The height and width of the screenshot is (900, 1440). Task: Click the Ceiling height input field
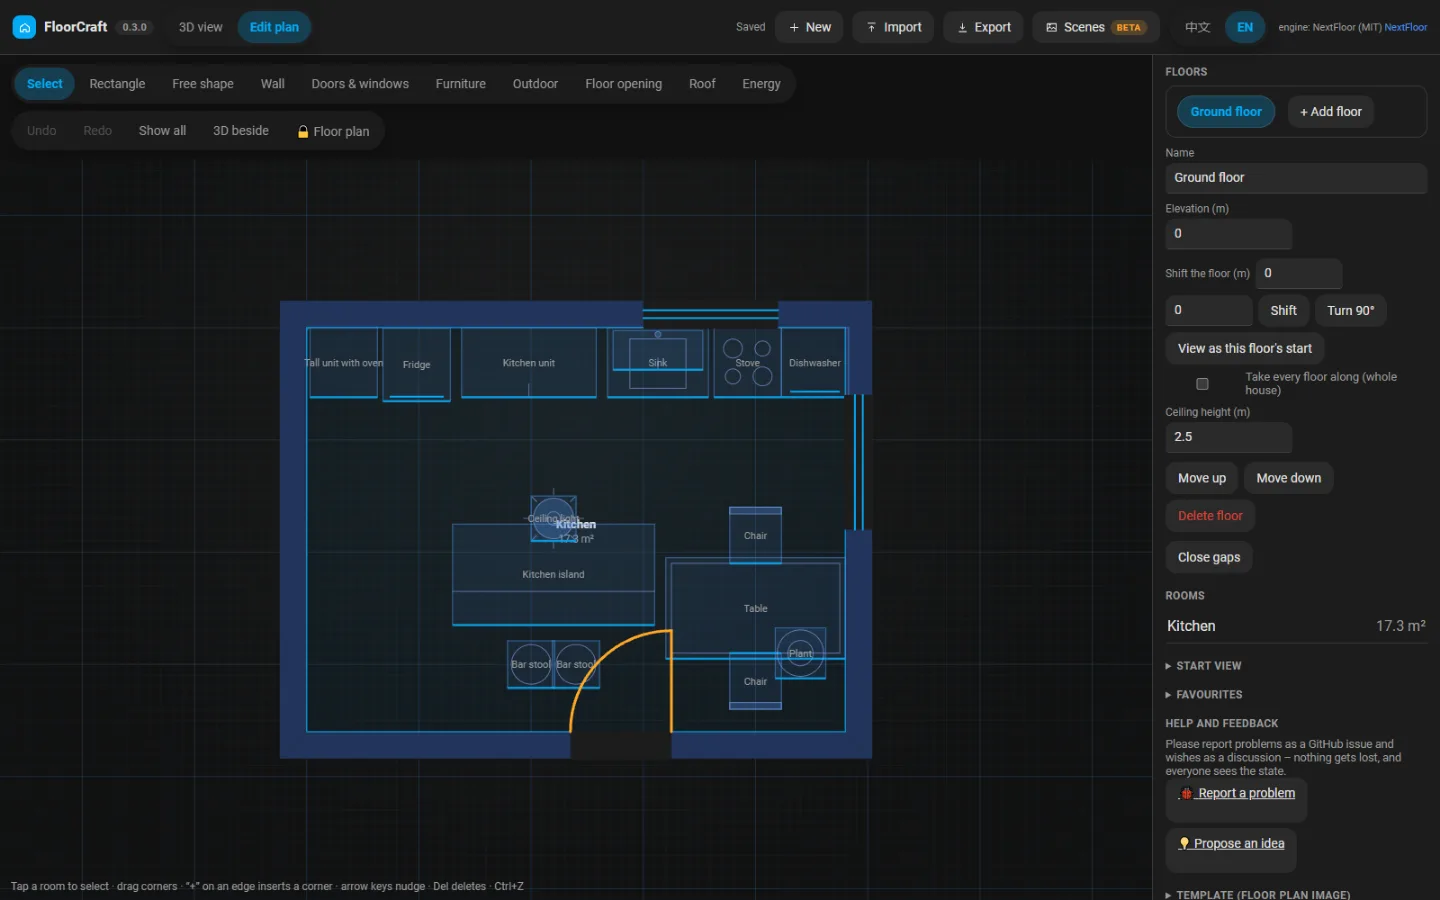click(x=1228, y=437)
